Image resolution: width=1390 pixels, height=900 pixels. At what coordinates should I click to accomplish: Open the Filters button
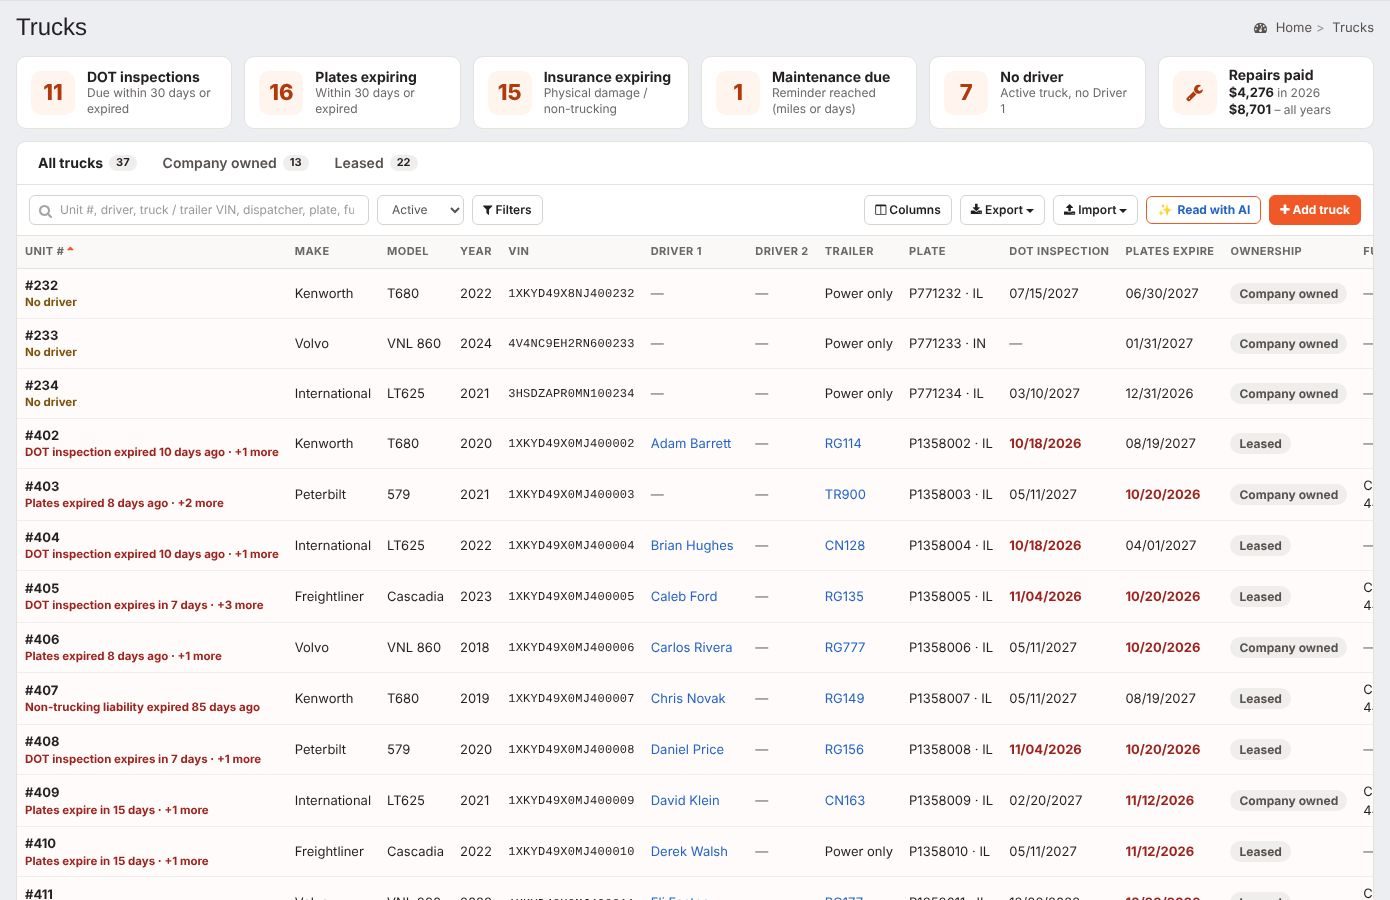pos(507,210)
